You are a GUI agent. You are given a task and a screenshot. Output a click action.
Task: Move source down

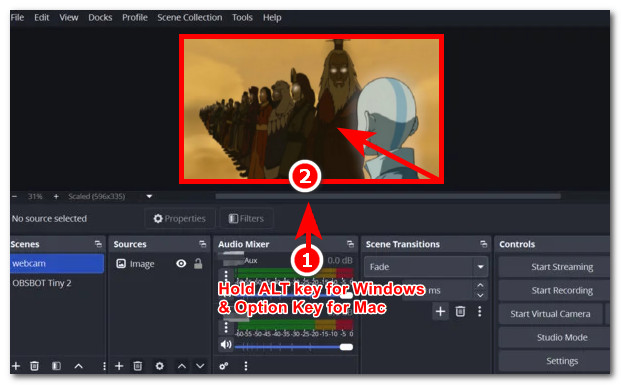coord(200,366)
